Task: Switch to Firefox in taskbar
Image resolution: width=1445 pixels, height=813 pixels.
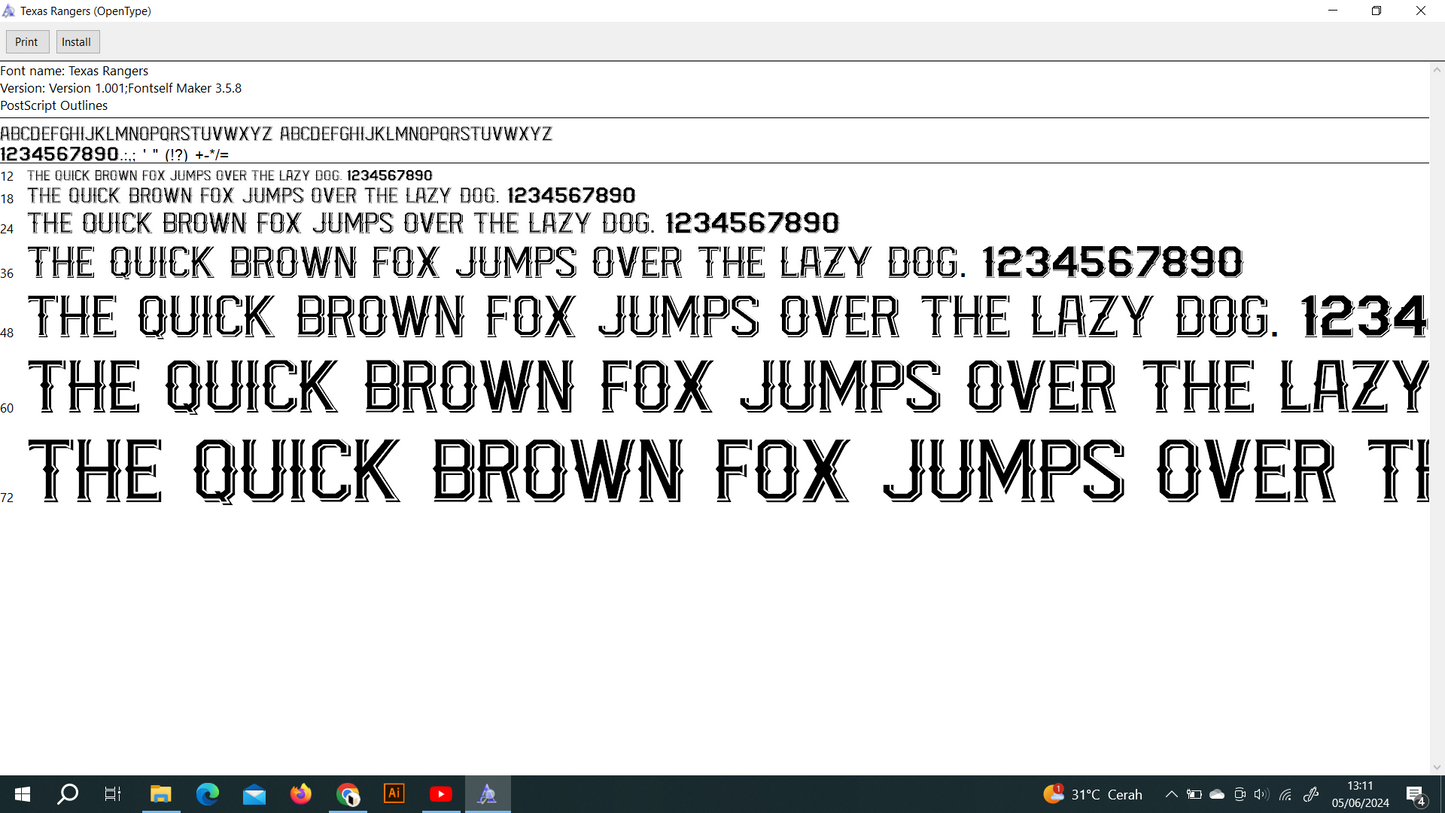Action: tap(300, 794)
